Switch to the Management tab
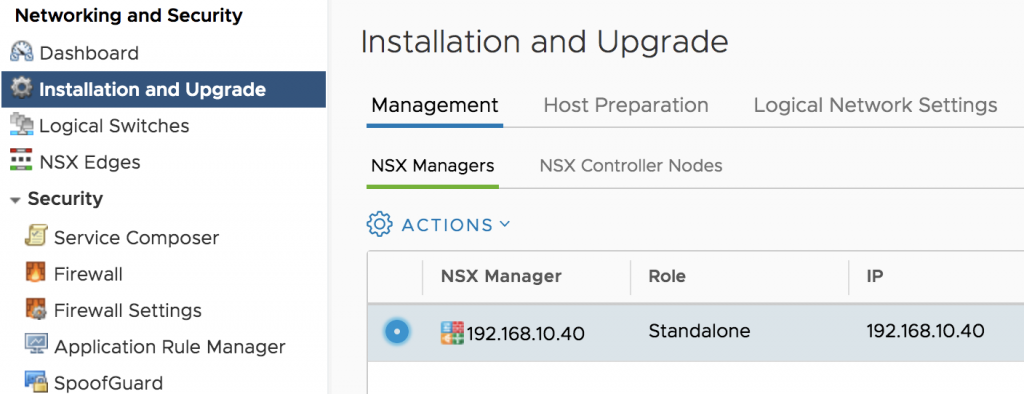Image resolution: width=1024 pixels, height=394 pixels. (x=435, y=105)
